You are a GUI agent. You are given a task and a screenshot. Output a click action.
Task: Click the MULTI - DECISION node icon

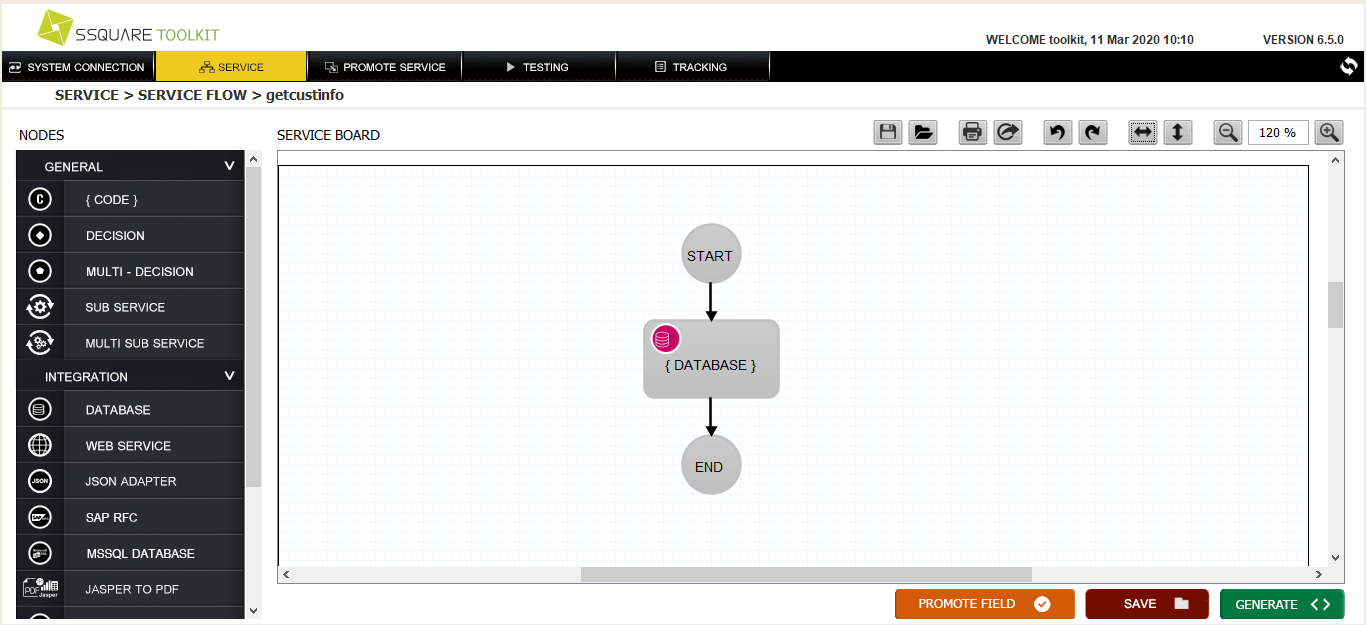click(40, 271)
